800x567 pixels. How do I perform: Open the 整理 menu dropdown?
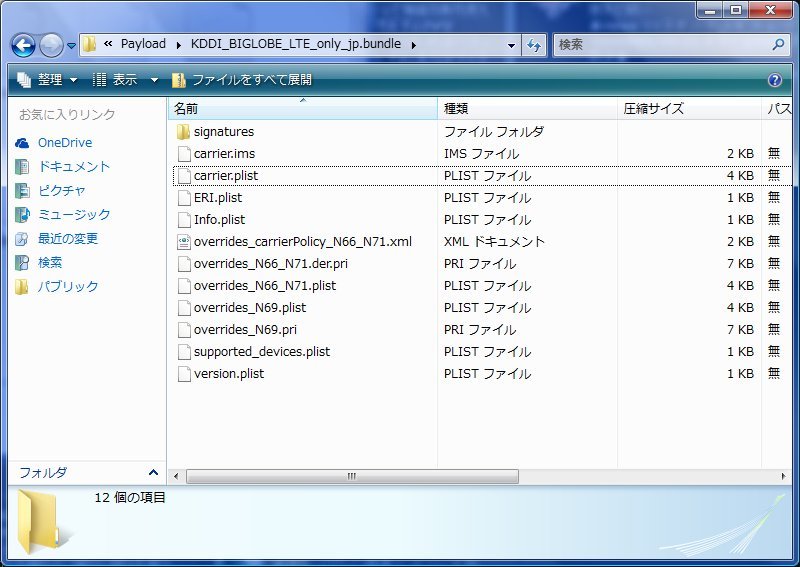coord(47,80)
